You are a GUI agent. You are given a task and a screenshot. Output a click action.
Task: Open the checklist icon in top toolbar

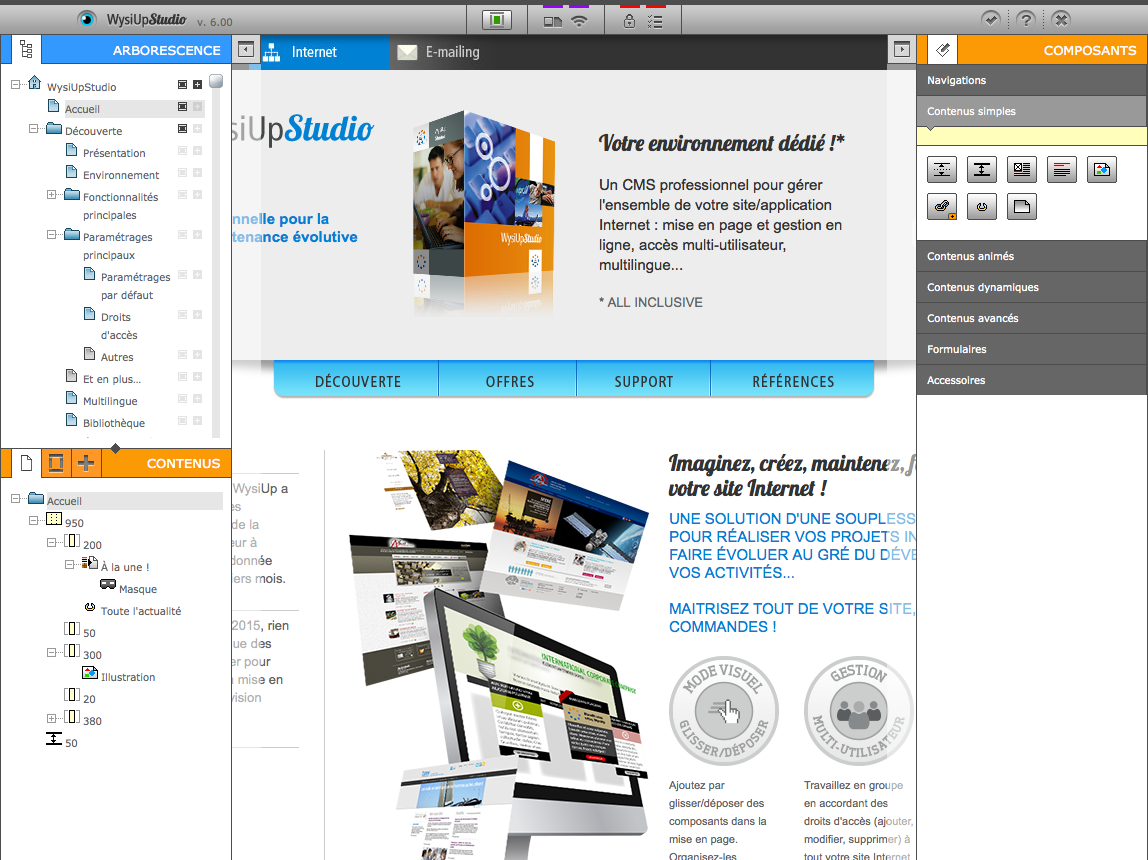click(655, 21)
